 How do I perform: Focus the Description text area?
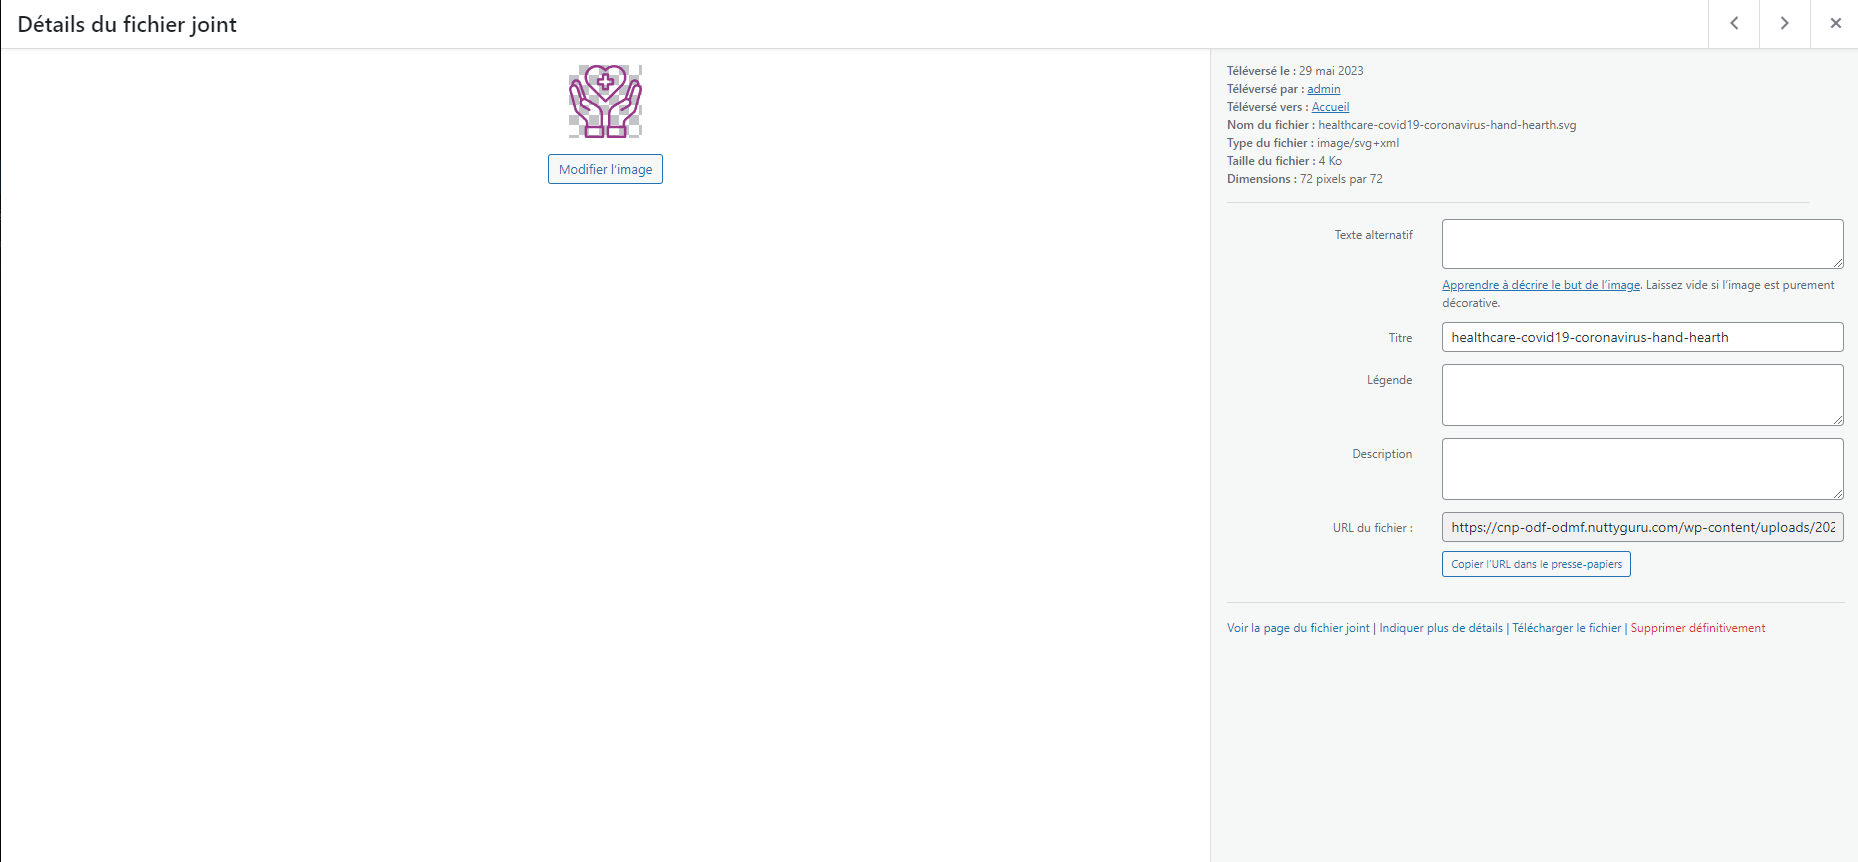tap(1641, 469)
